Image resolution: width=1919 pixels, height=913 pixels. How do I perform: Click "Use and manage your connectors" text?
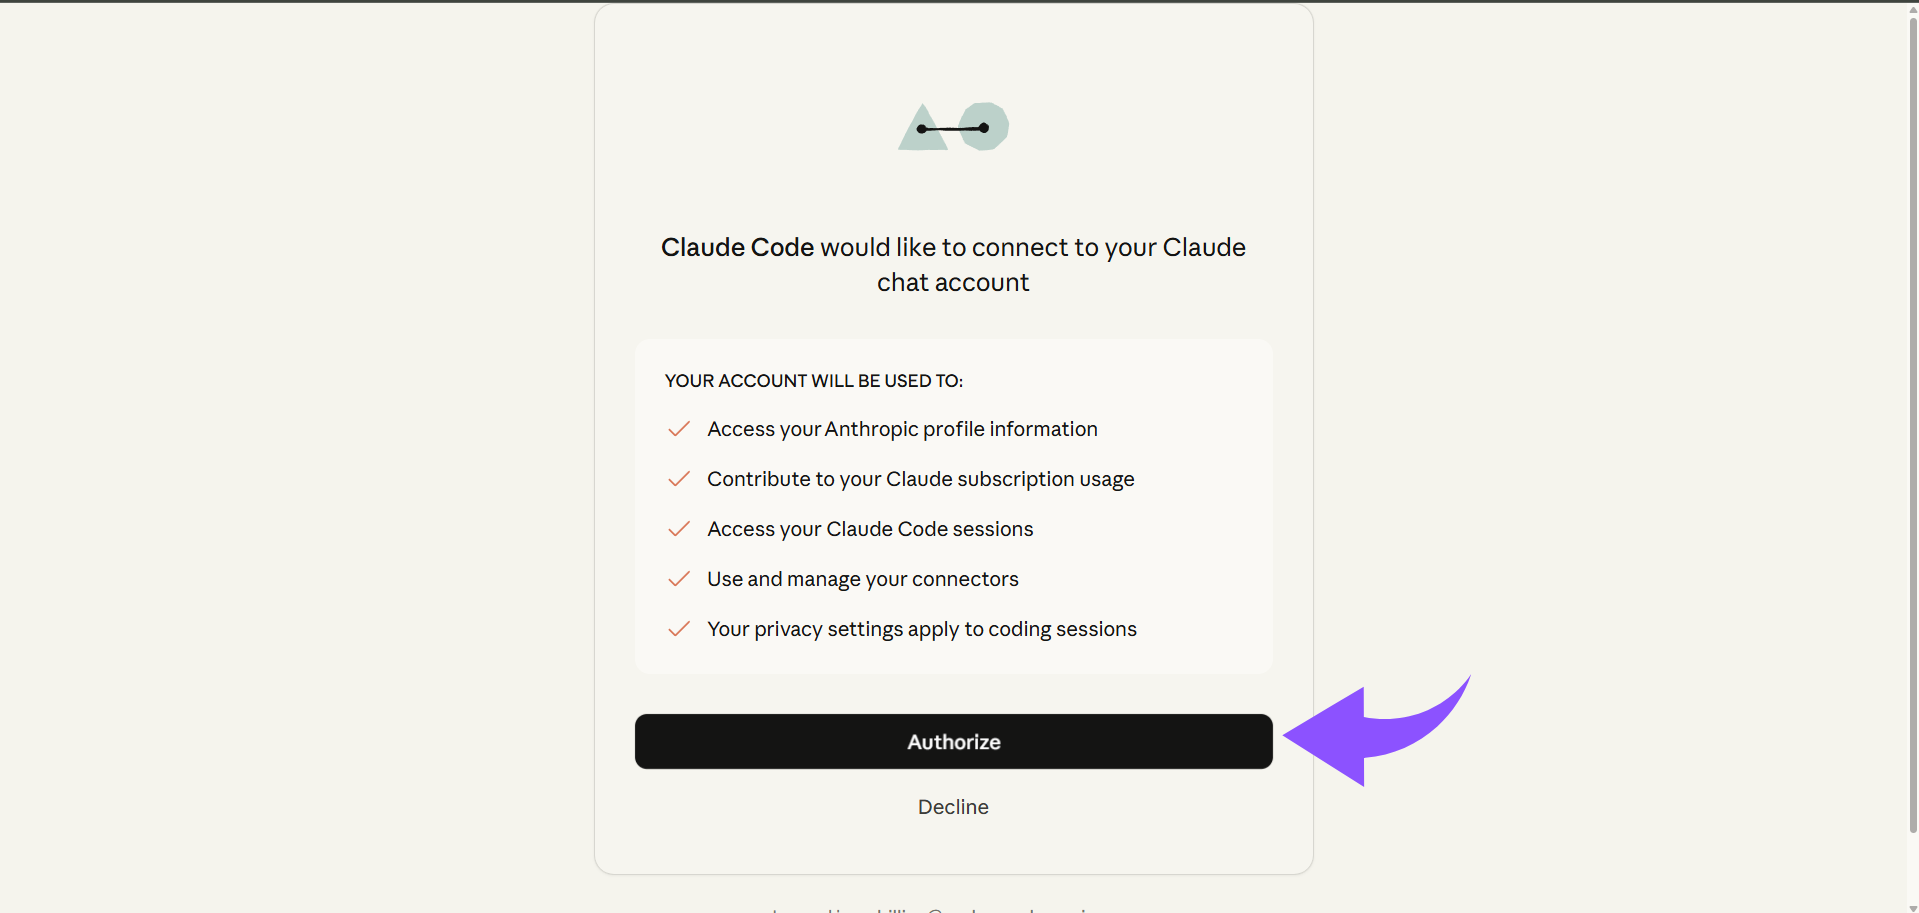point(862,579)
